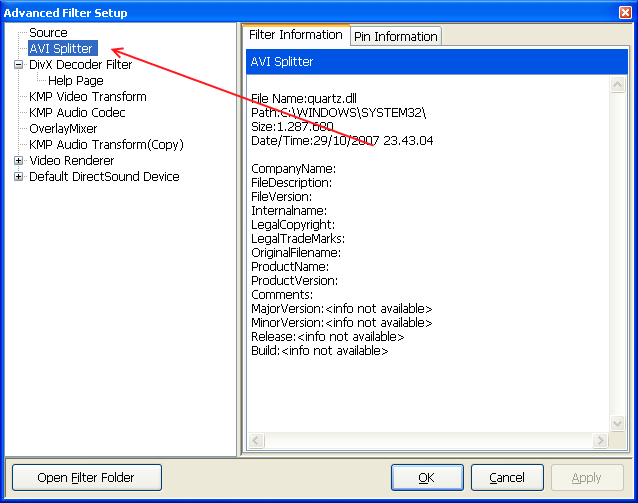Select the Video Renderer item
638x503 pixels.
pos(72,160)
